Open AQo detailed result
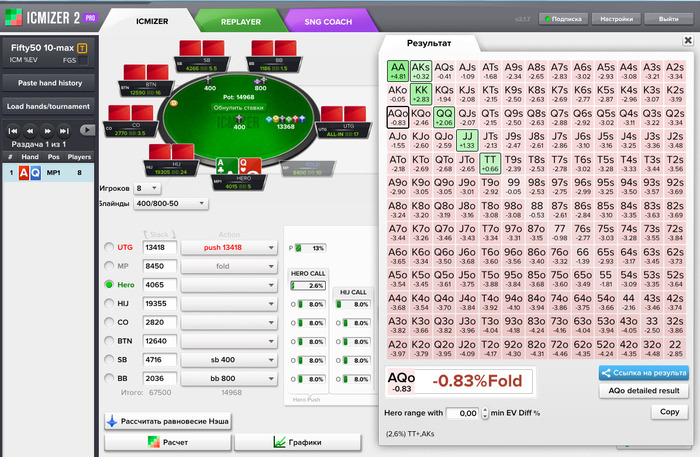700x457 pixels. 644,391
